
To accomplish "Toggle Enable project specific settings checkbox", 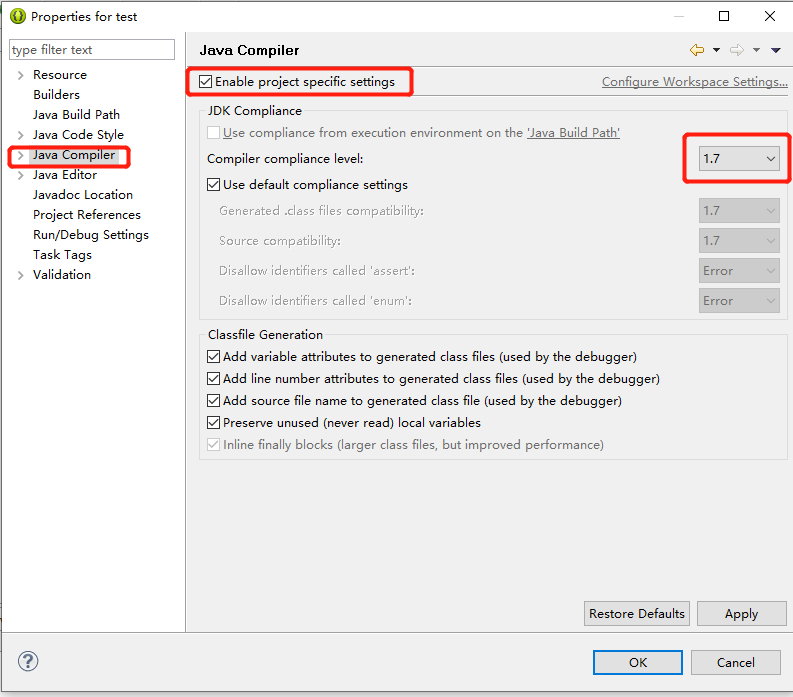I will coord(205,81).
